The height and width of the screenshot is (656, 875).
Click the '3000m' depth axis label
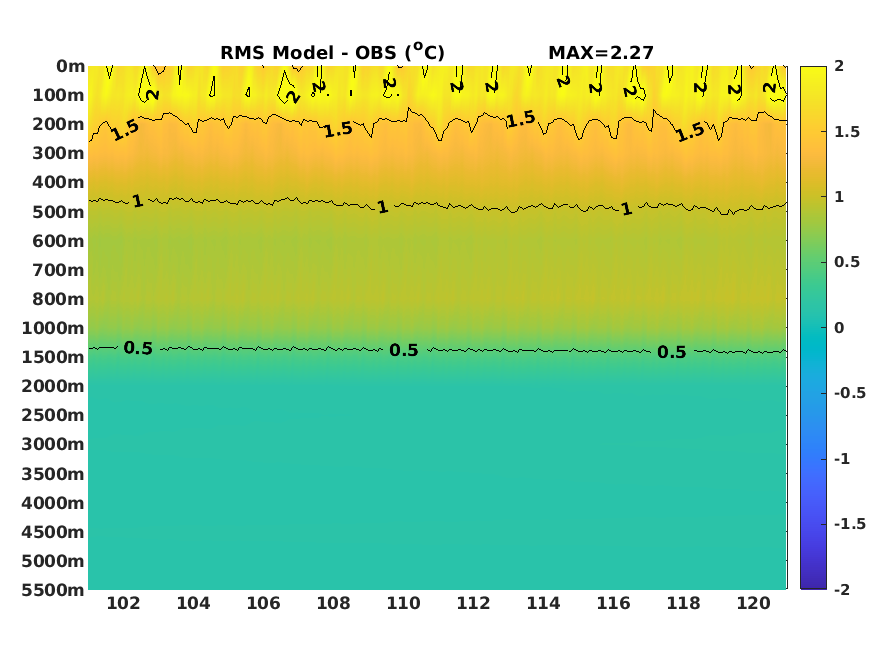pos(53,445)
